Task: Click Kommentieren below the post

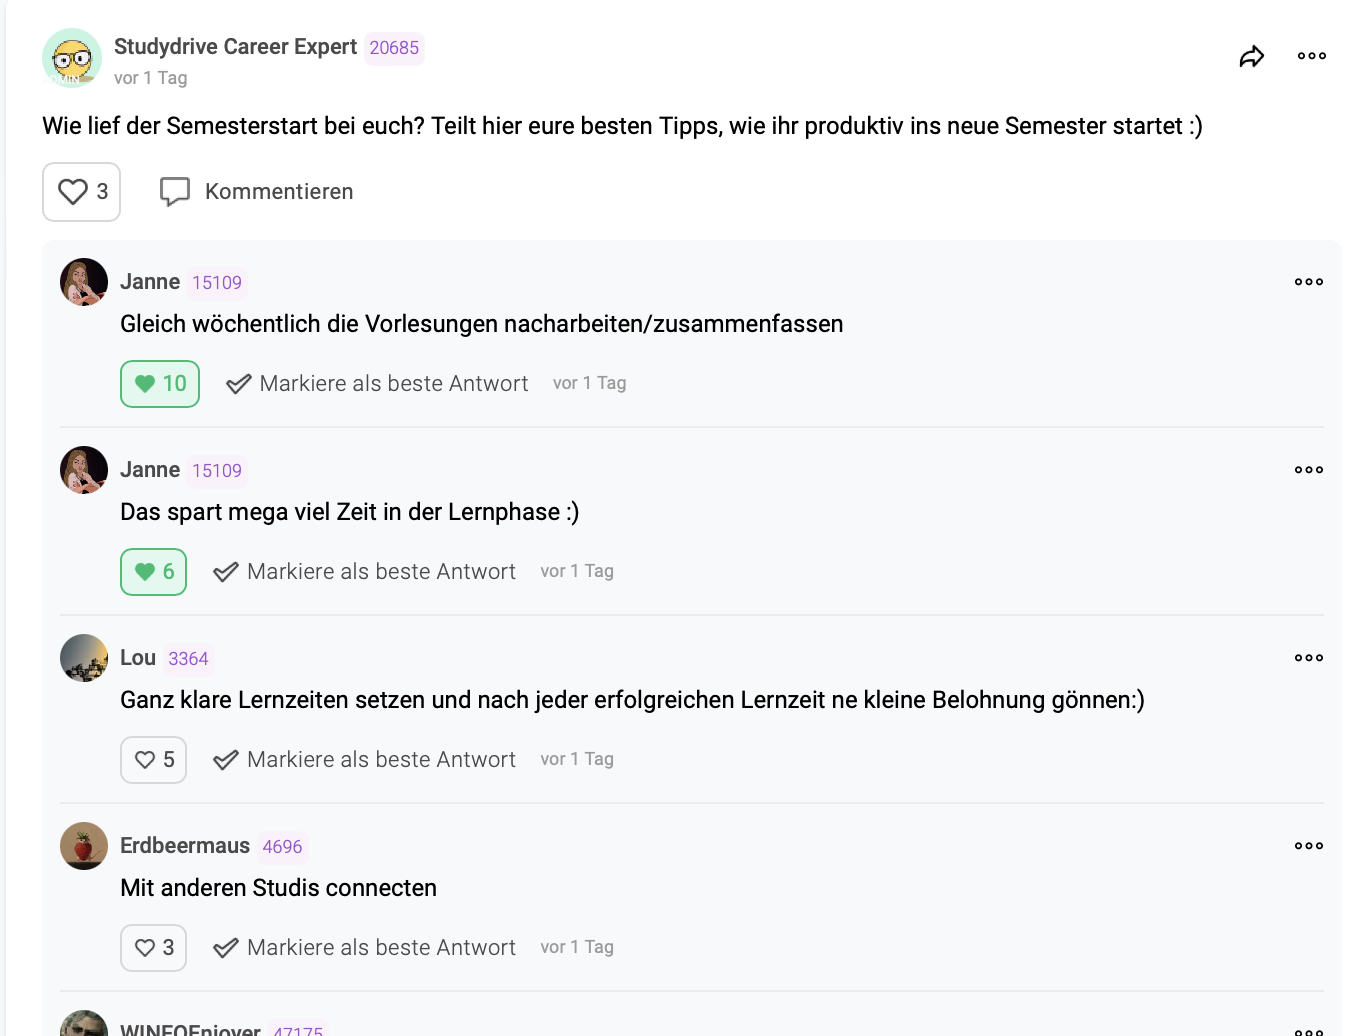Action: (279, 191)
